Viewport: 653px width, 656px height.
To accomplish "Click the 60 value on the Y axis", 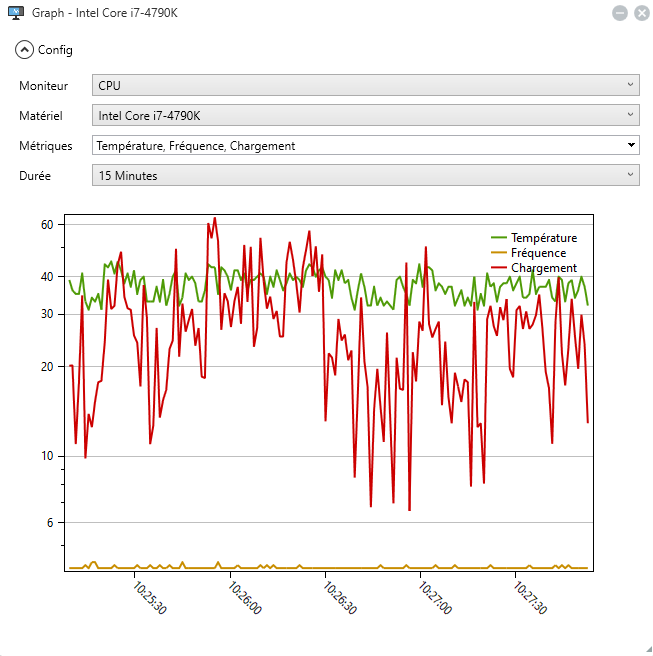I will click(x=47, y=225).
